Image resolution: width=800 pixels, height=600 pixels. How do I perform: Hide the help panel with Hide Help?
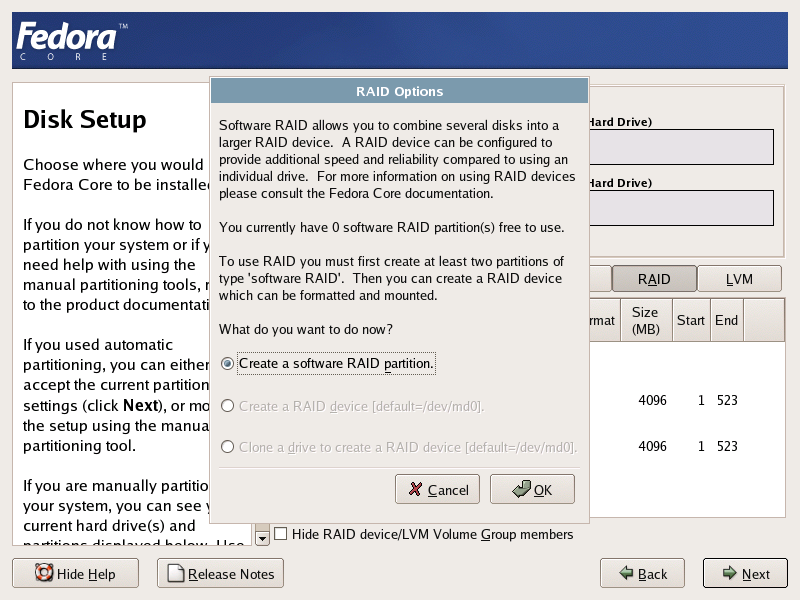point(76,573)
